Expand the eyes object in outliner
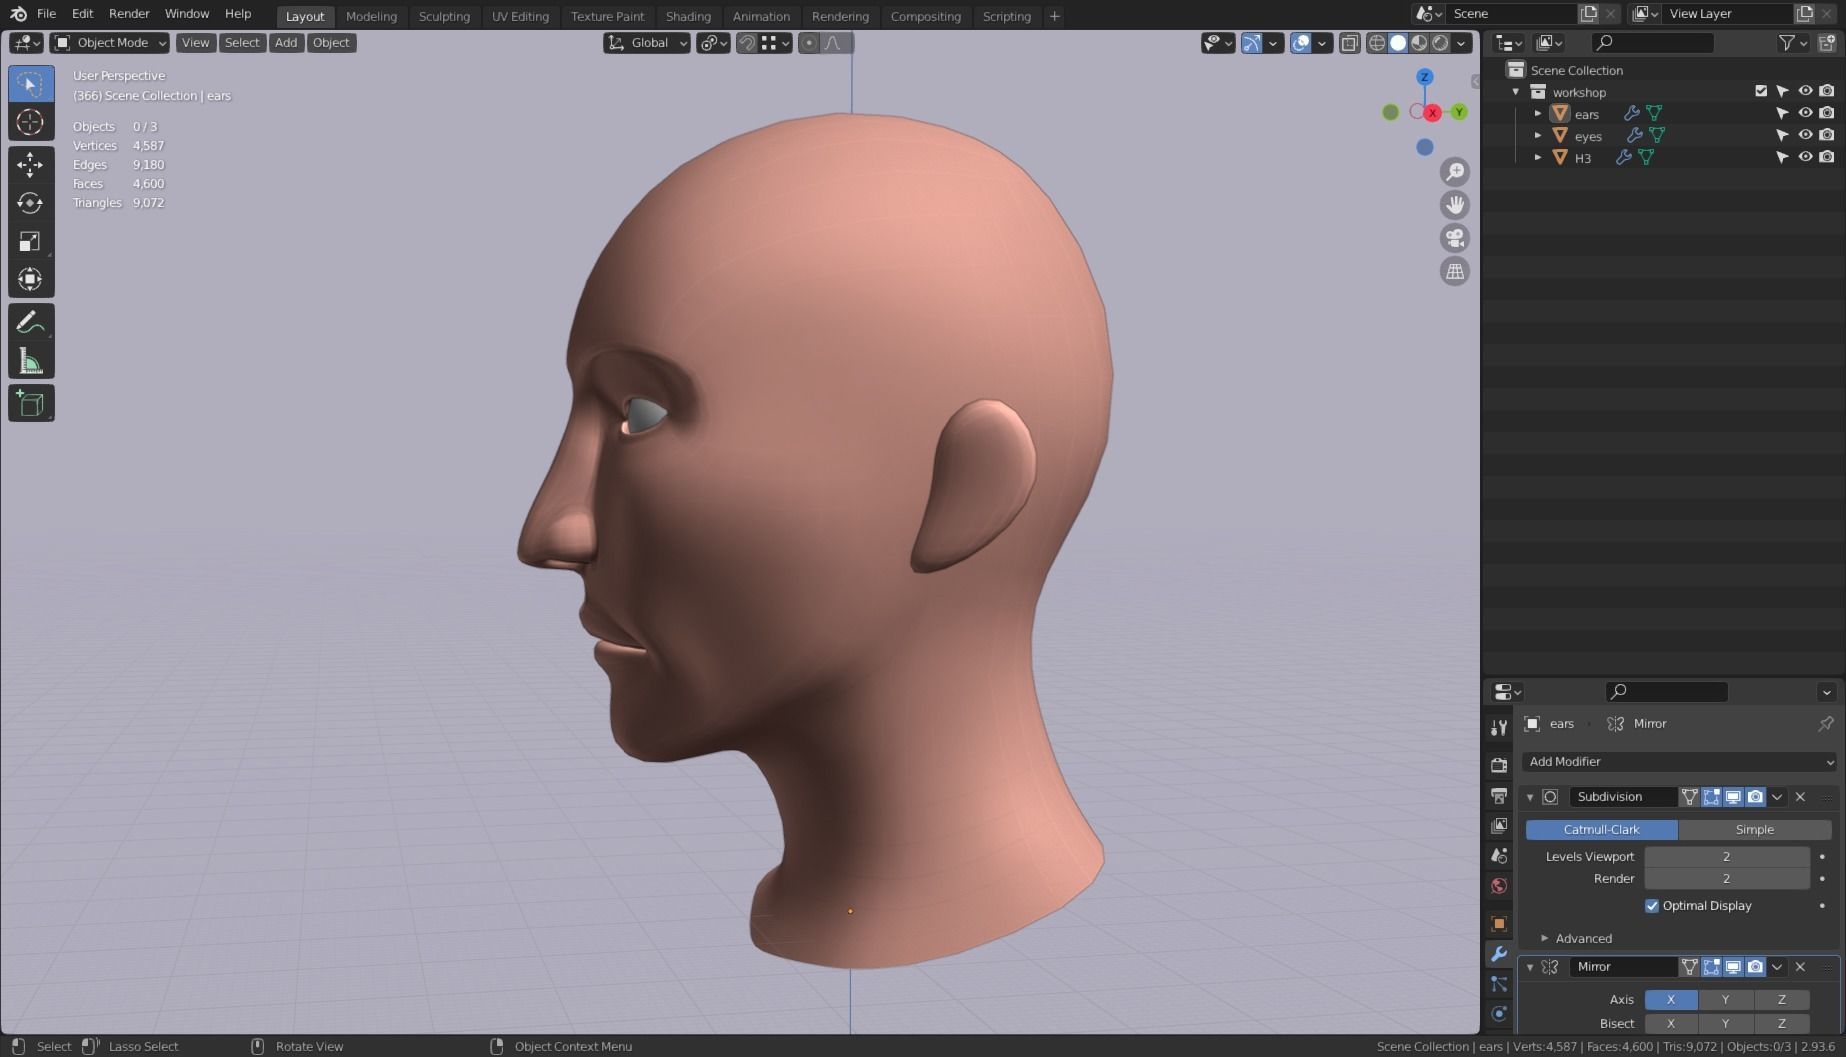This screenshot has height=1057, width=1846. click(1538, 135)
